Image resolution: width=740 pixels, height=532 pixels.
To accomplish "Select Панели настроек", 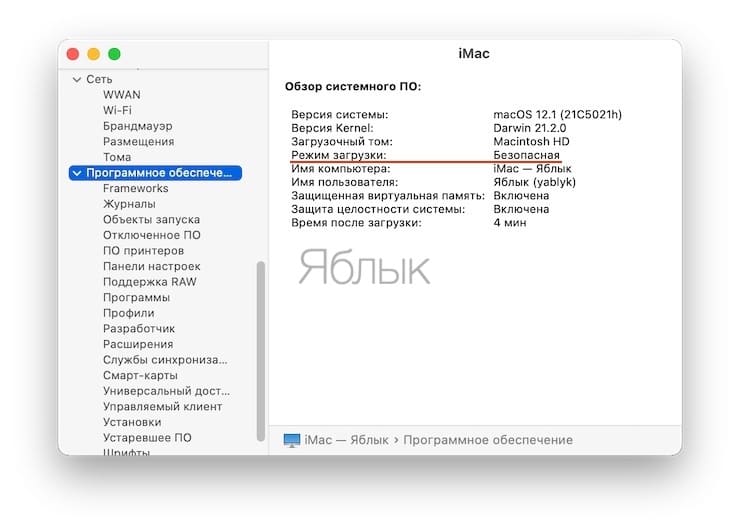I will (151, 266).
